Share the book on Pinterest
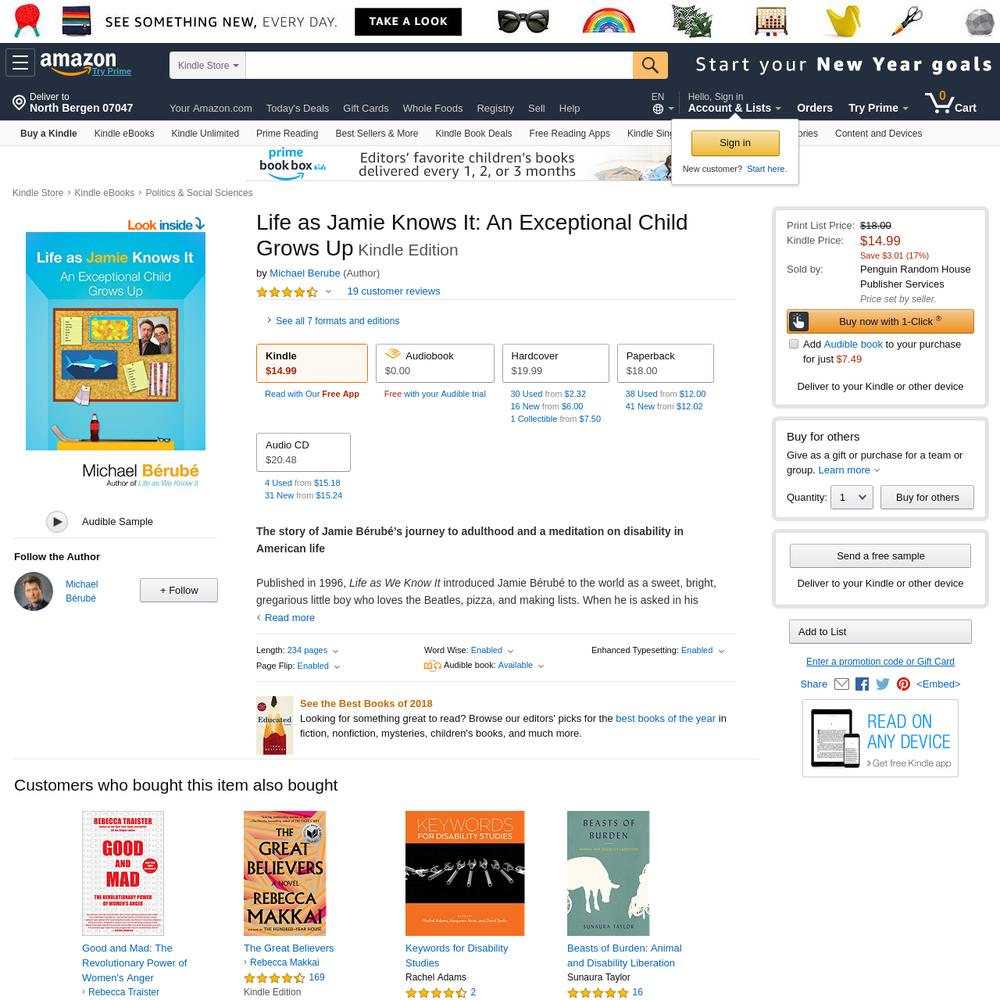The height and width of the screenshot is (1000, 1000). tap(903, 684)
